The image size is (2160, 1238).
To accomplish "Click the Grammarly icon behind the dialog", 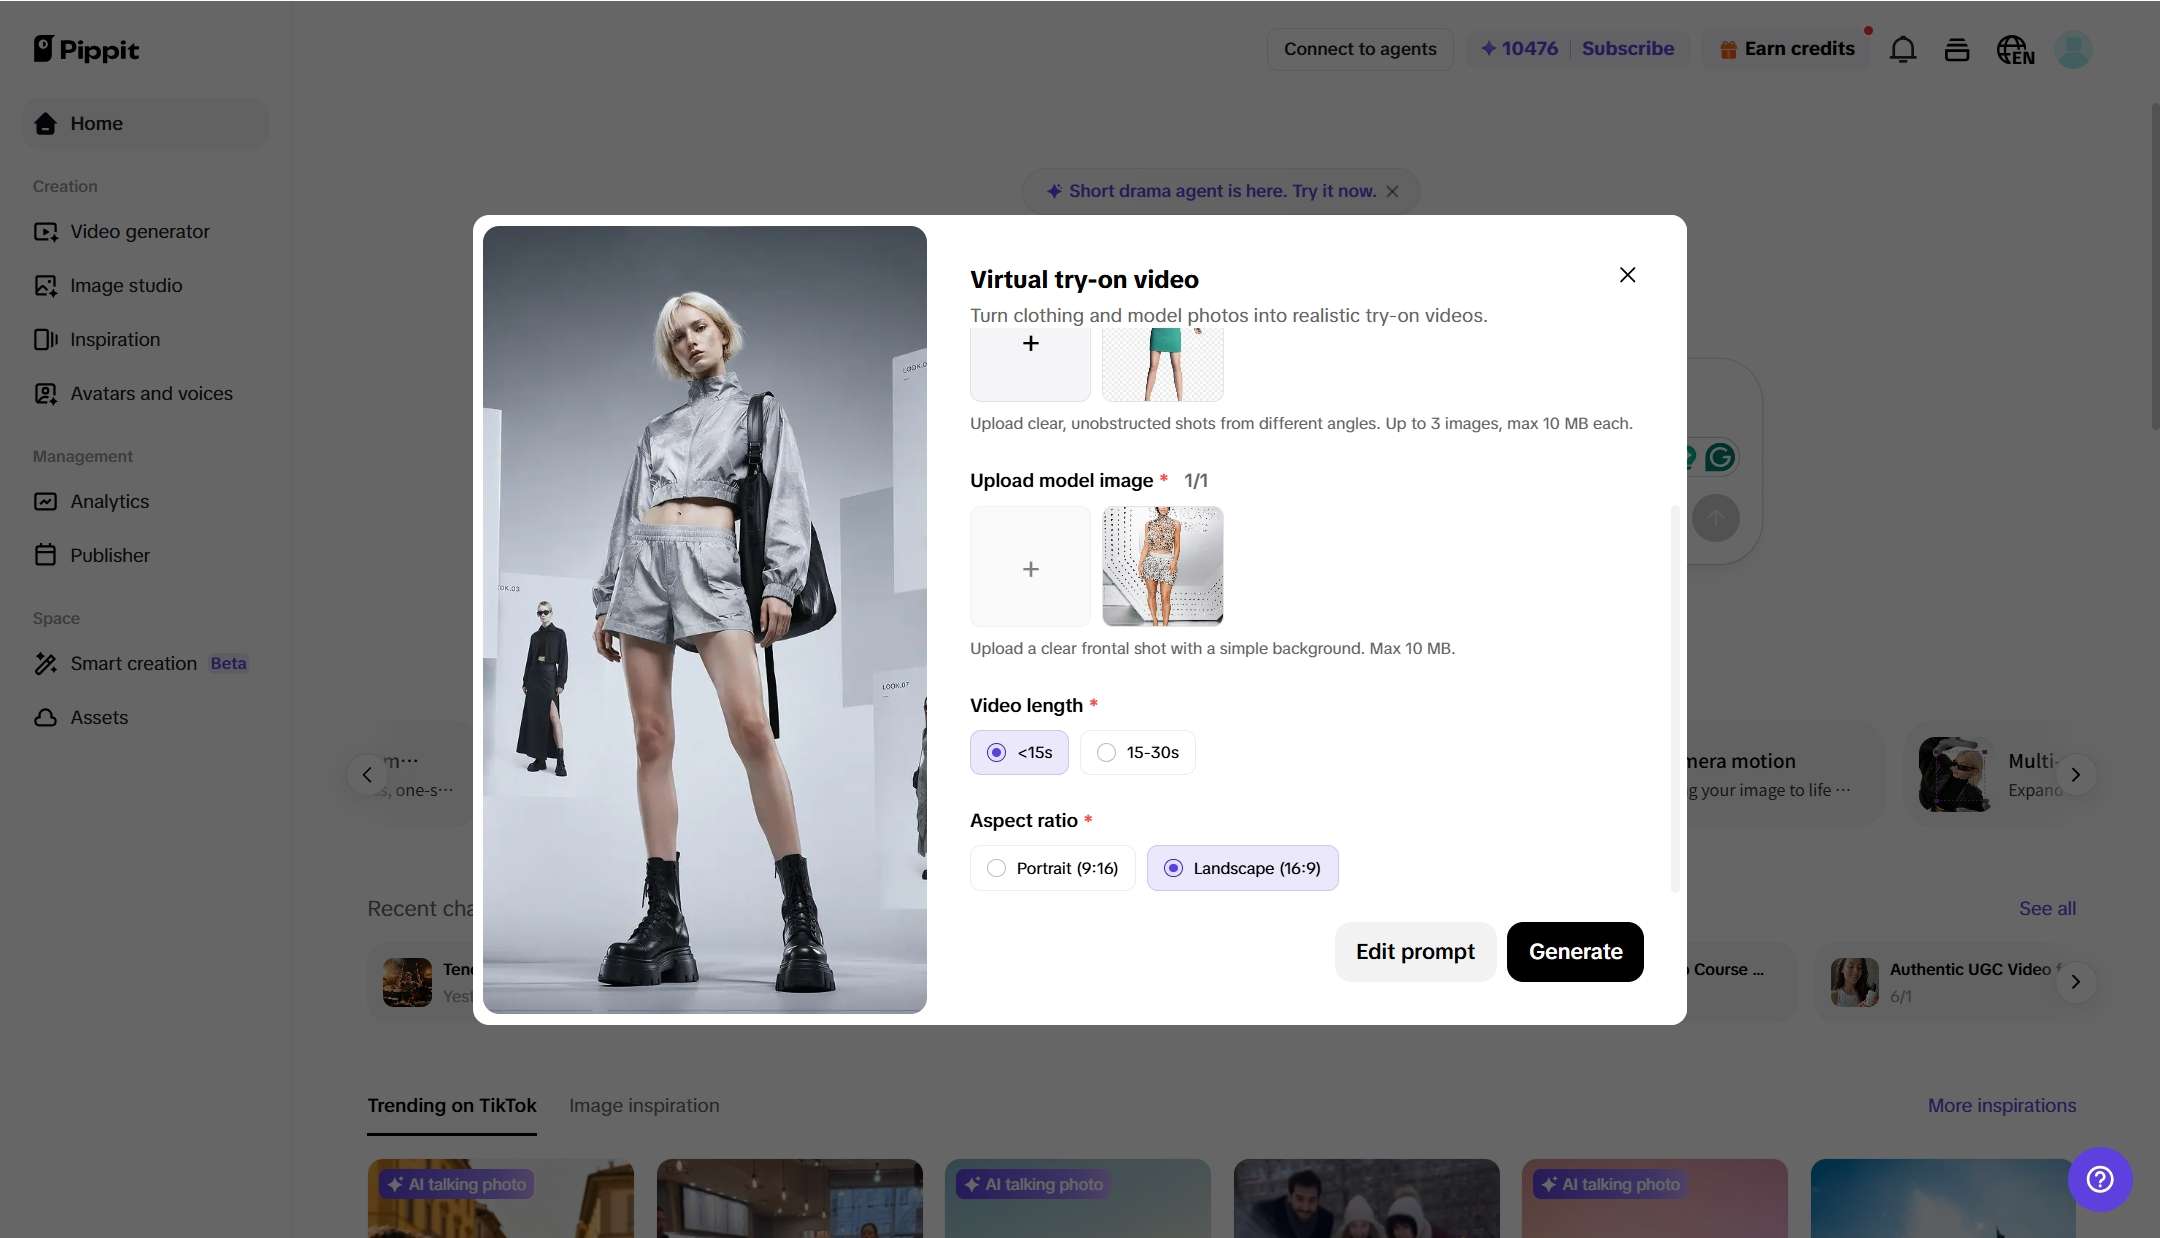I will pos(1720,457).
